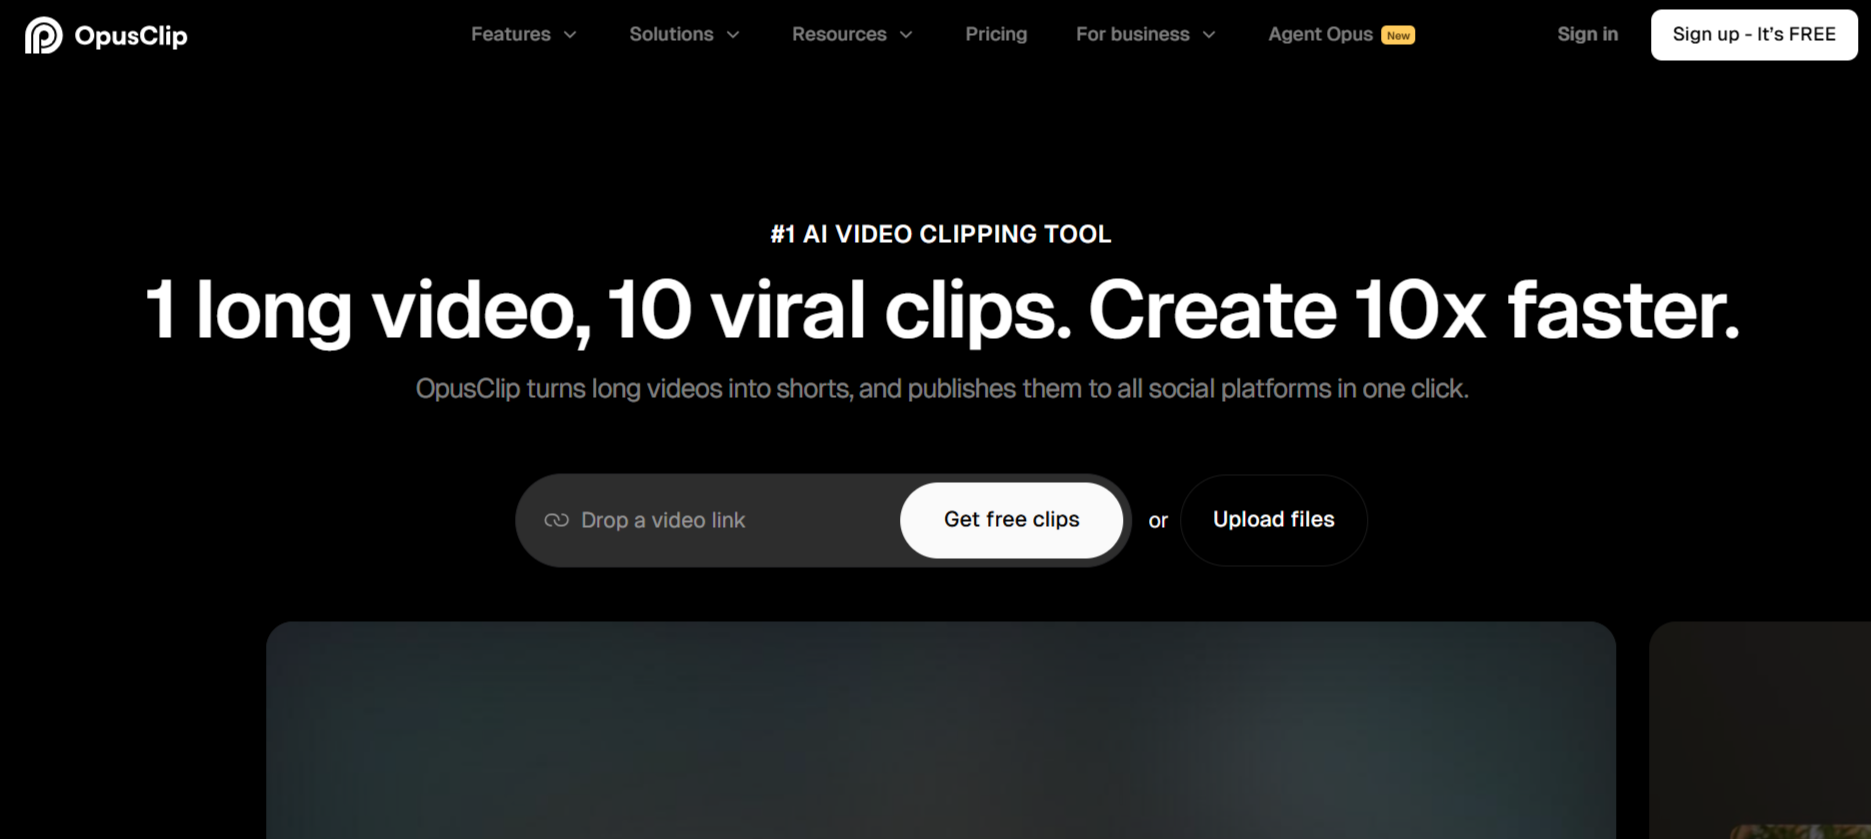
Task: Go to the Pricing page
Action: pyautogui.click(x=996, y=34)
